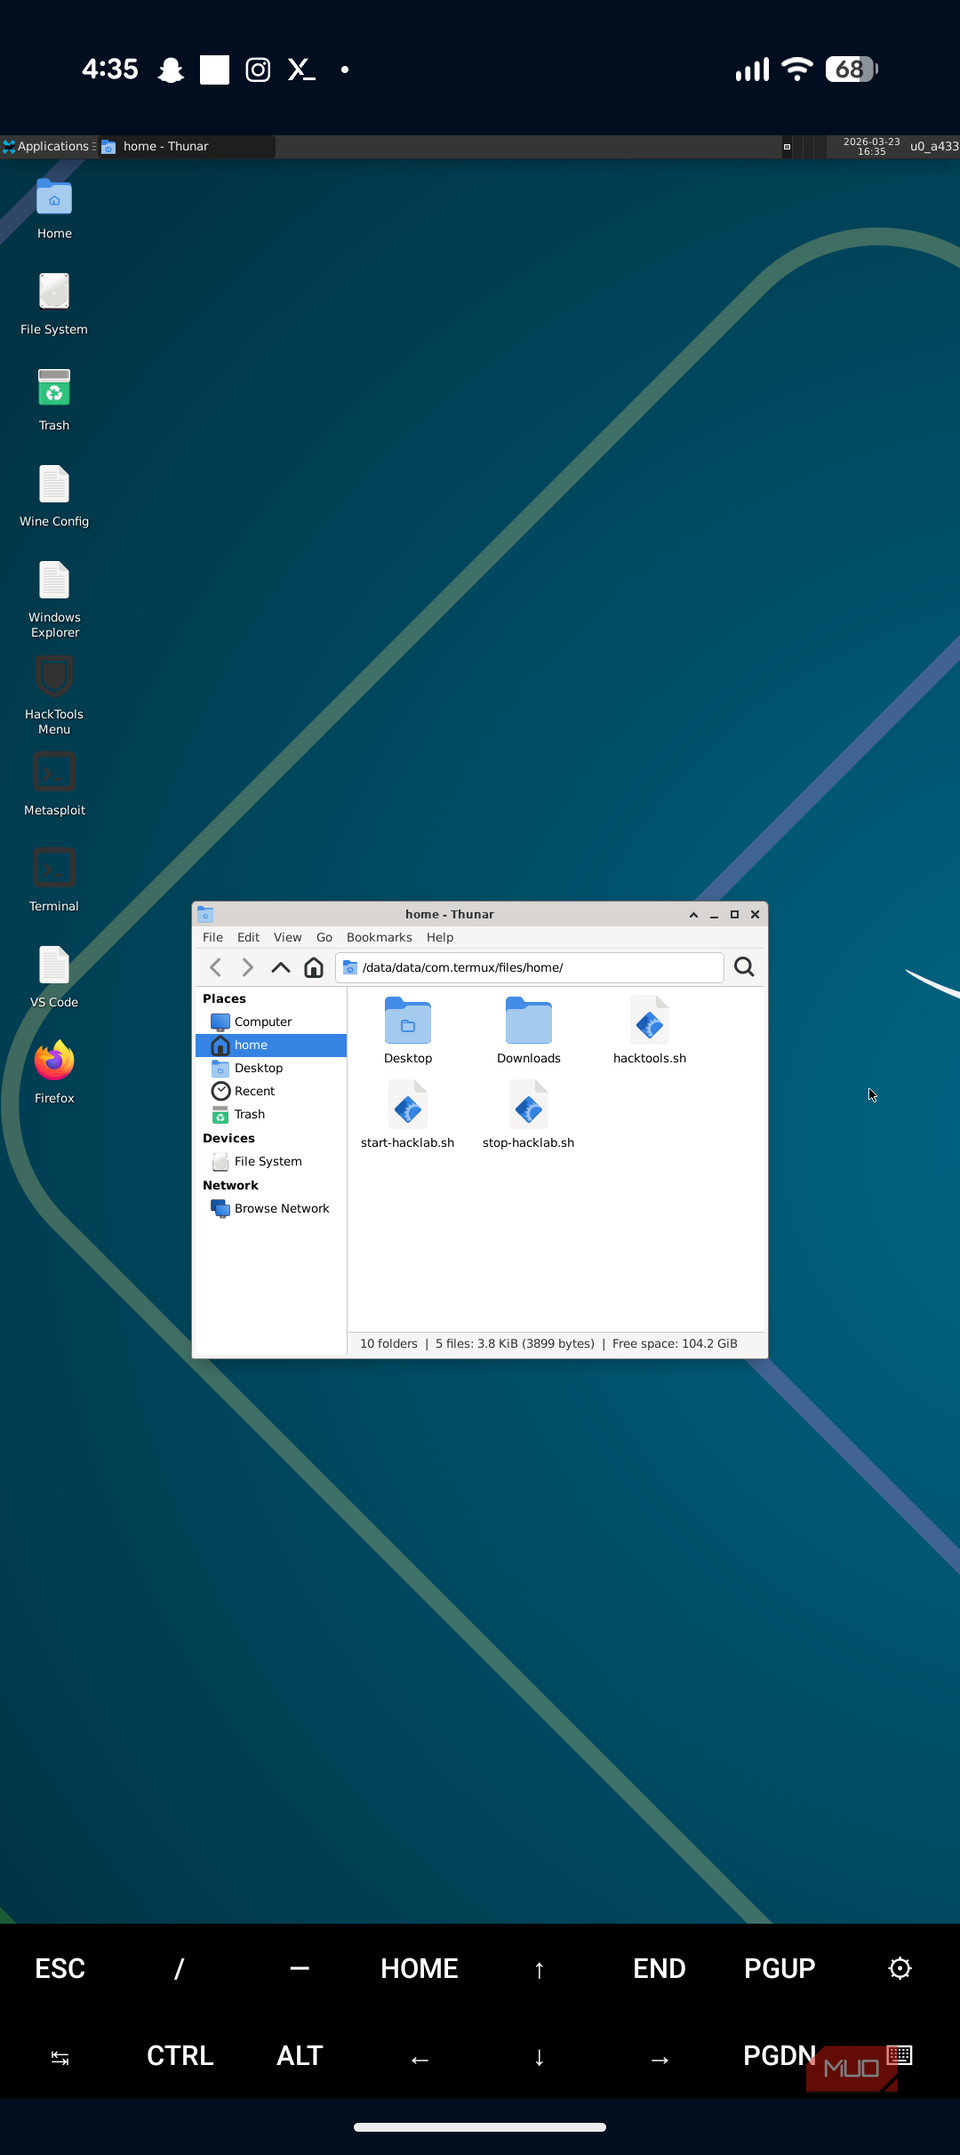960x2155 pixels.
Task: Tap the ESC key on extra keys bar
Action: click(x=60, y=1968)
